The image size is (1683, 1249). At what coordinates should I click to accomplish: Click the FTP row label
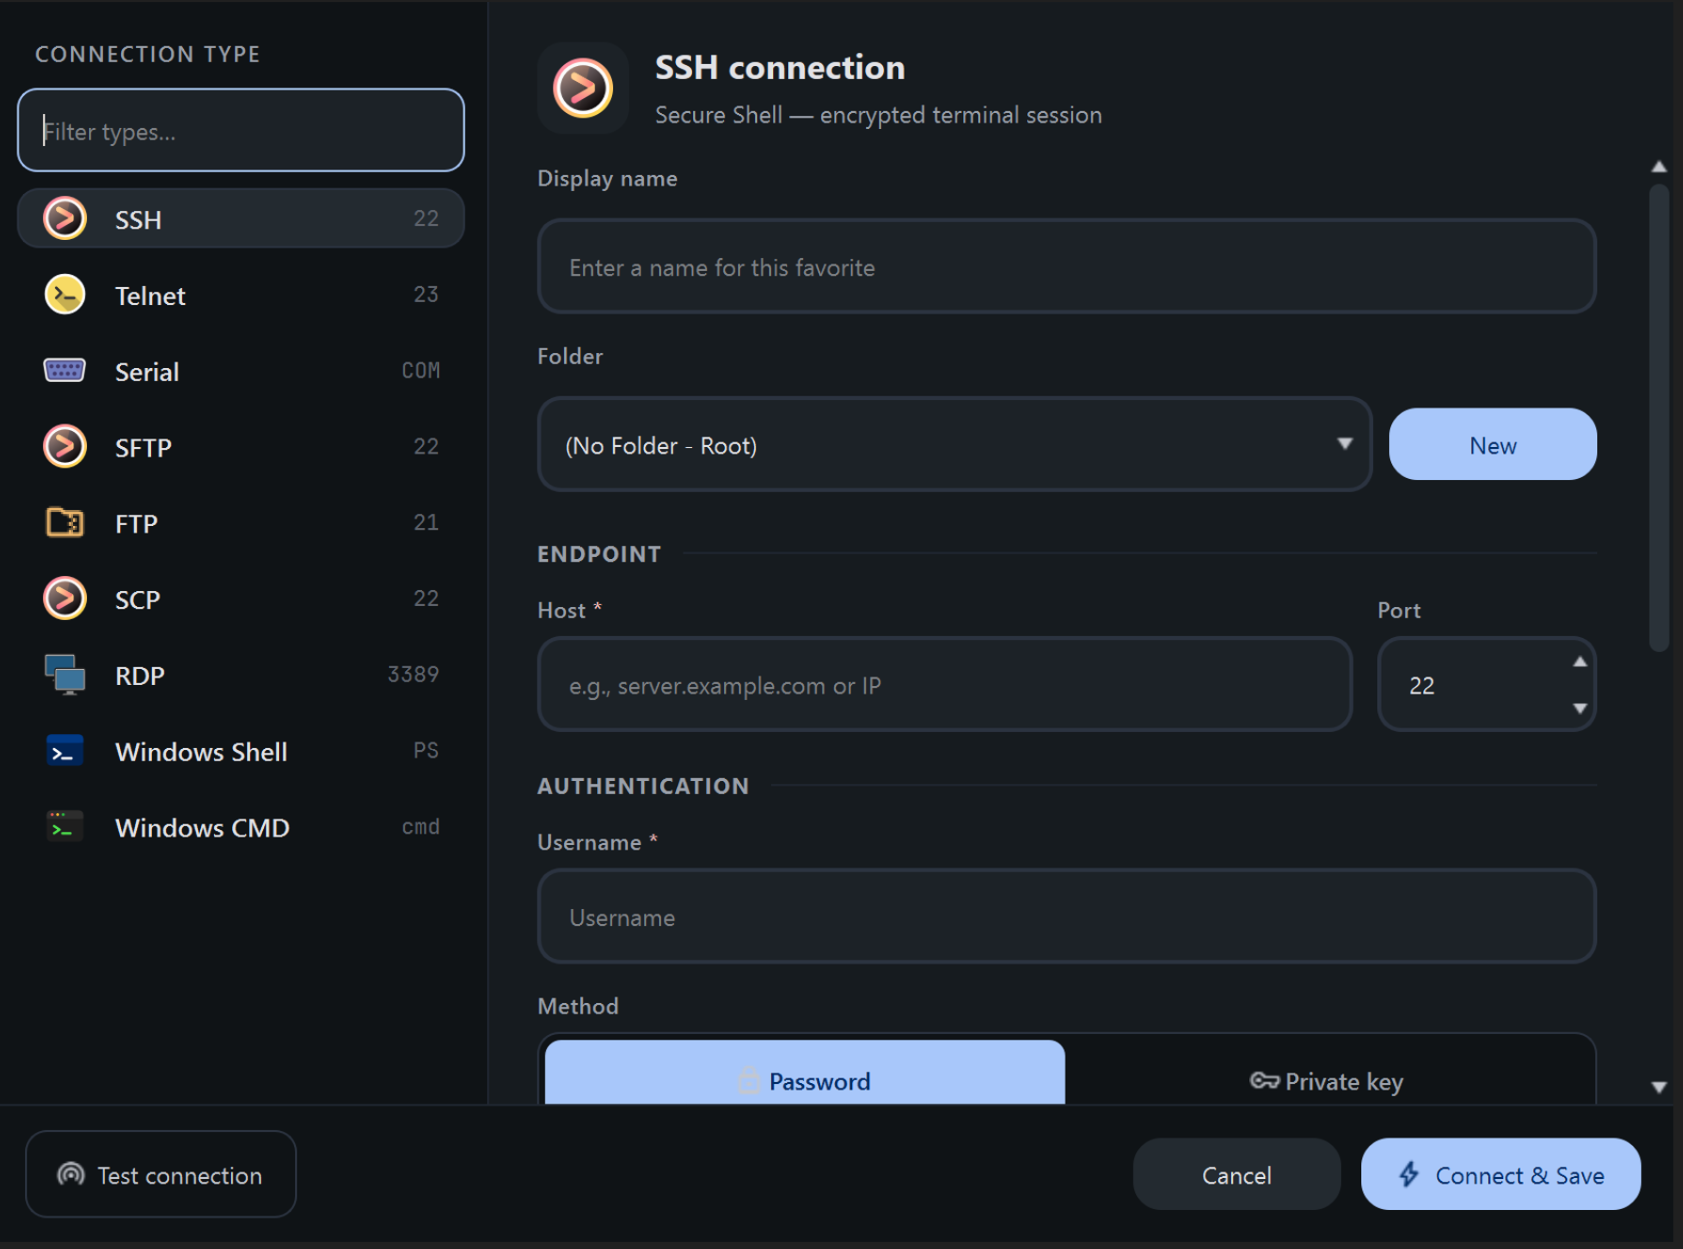(136, 524)
